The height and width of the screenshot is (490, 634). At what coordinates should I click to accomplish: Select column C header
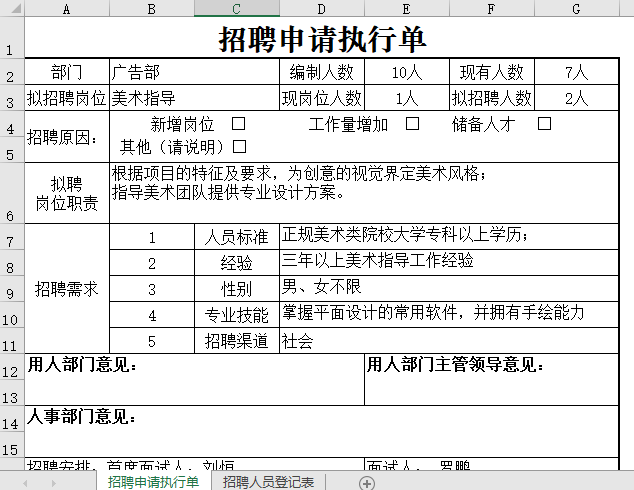coord(236,9)
